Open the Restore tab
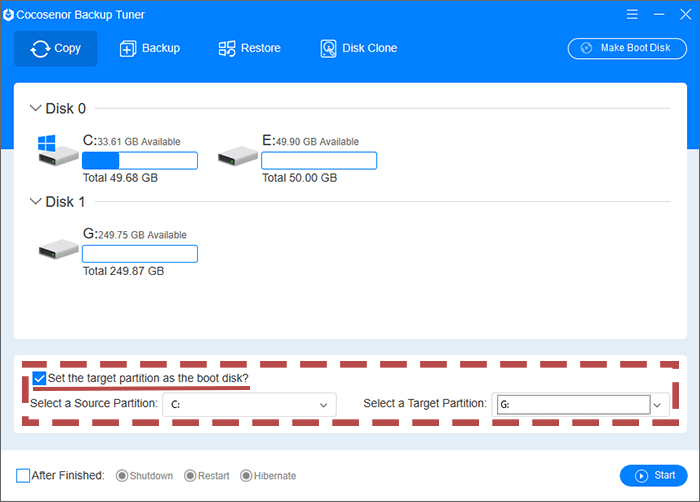The image size is (700, 502). click(250, 48)
